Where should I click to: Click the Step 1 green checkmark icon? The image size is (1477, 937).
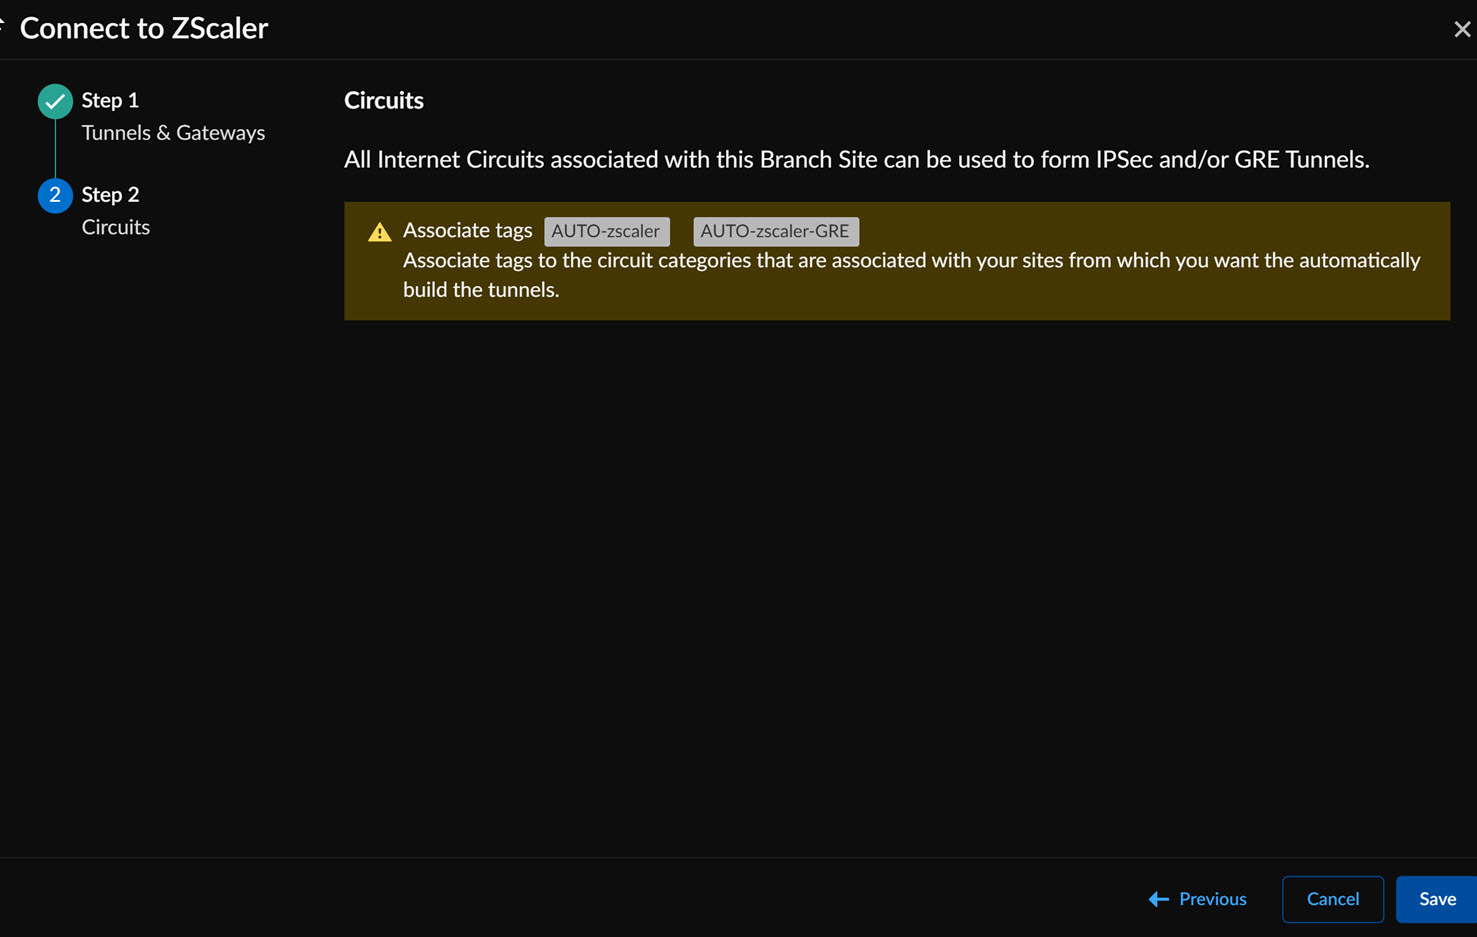pos(55,101)
